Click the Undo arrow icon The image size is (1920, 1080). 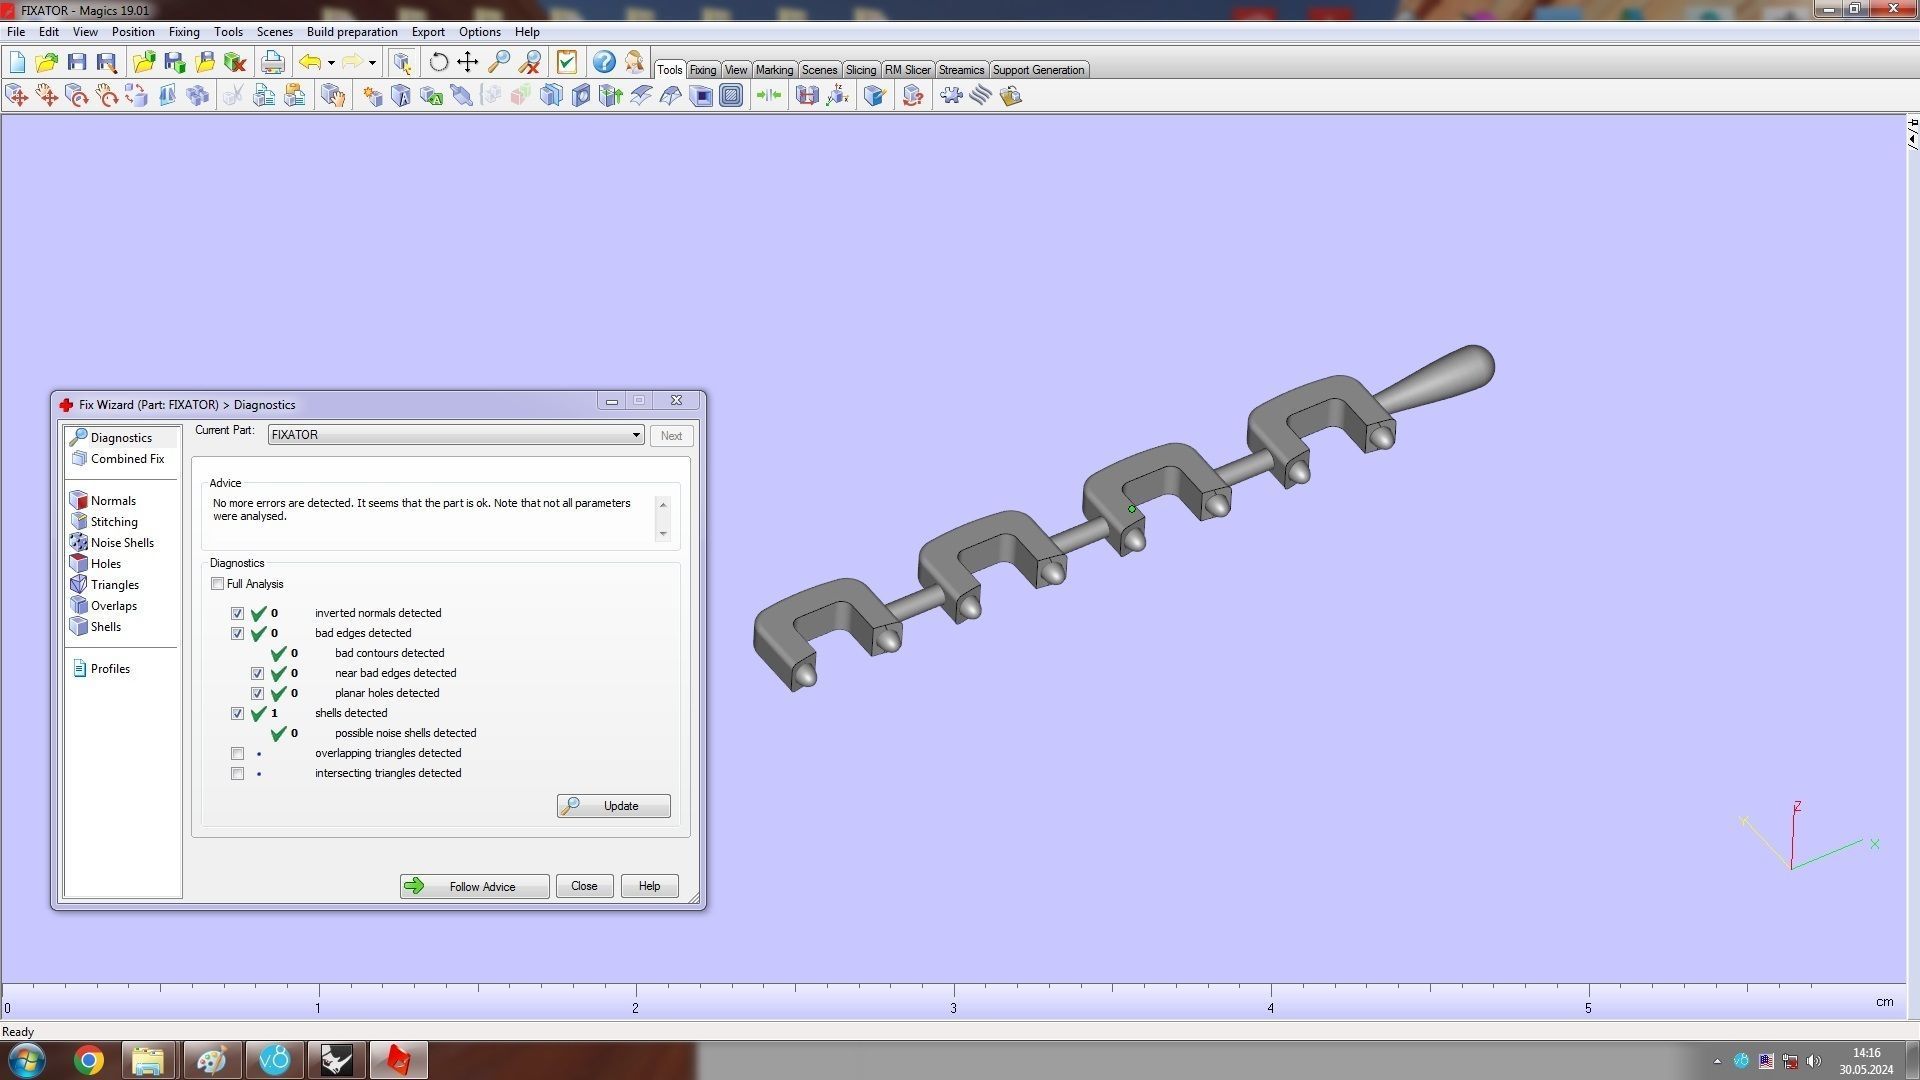click(x=310, y=62)
